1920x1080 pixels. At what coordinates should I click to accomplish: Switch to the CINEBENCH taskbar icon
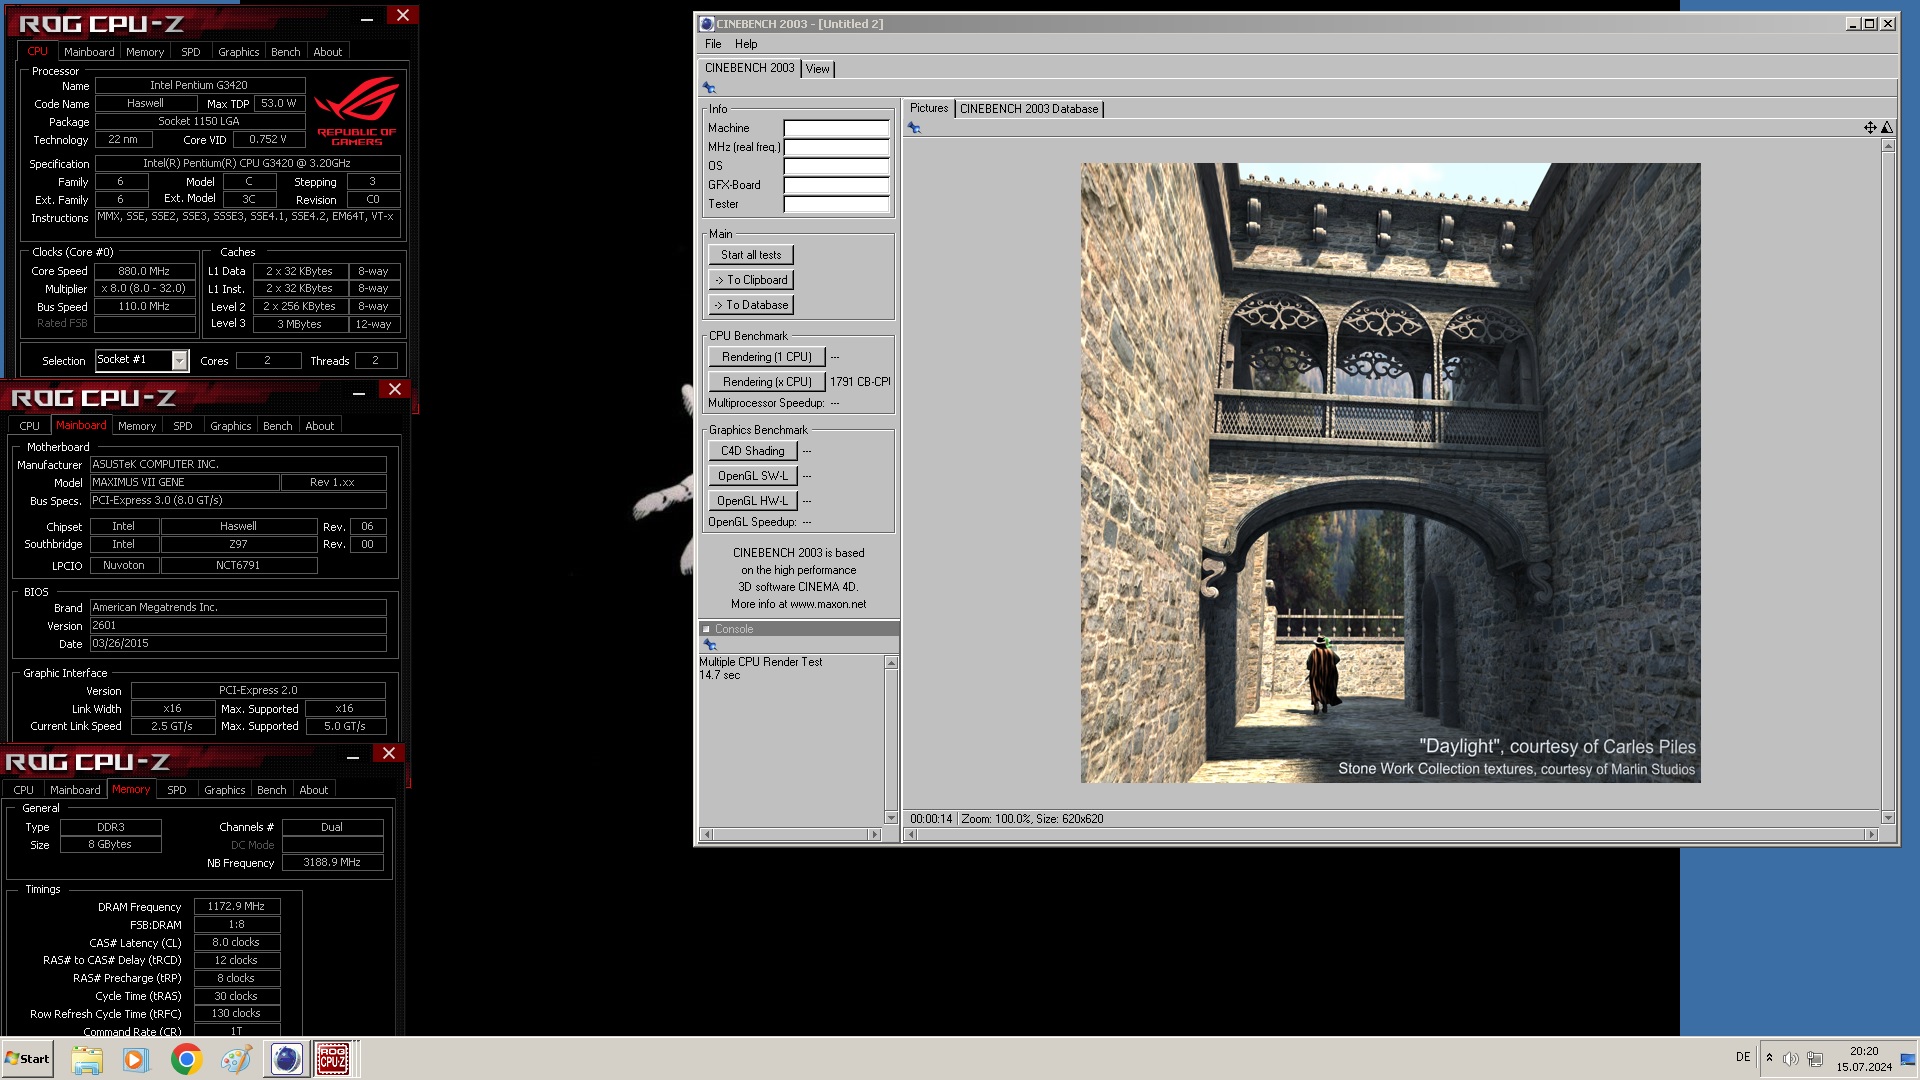point(286,1059)
